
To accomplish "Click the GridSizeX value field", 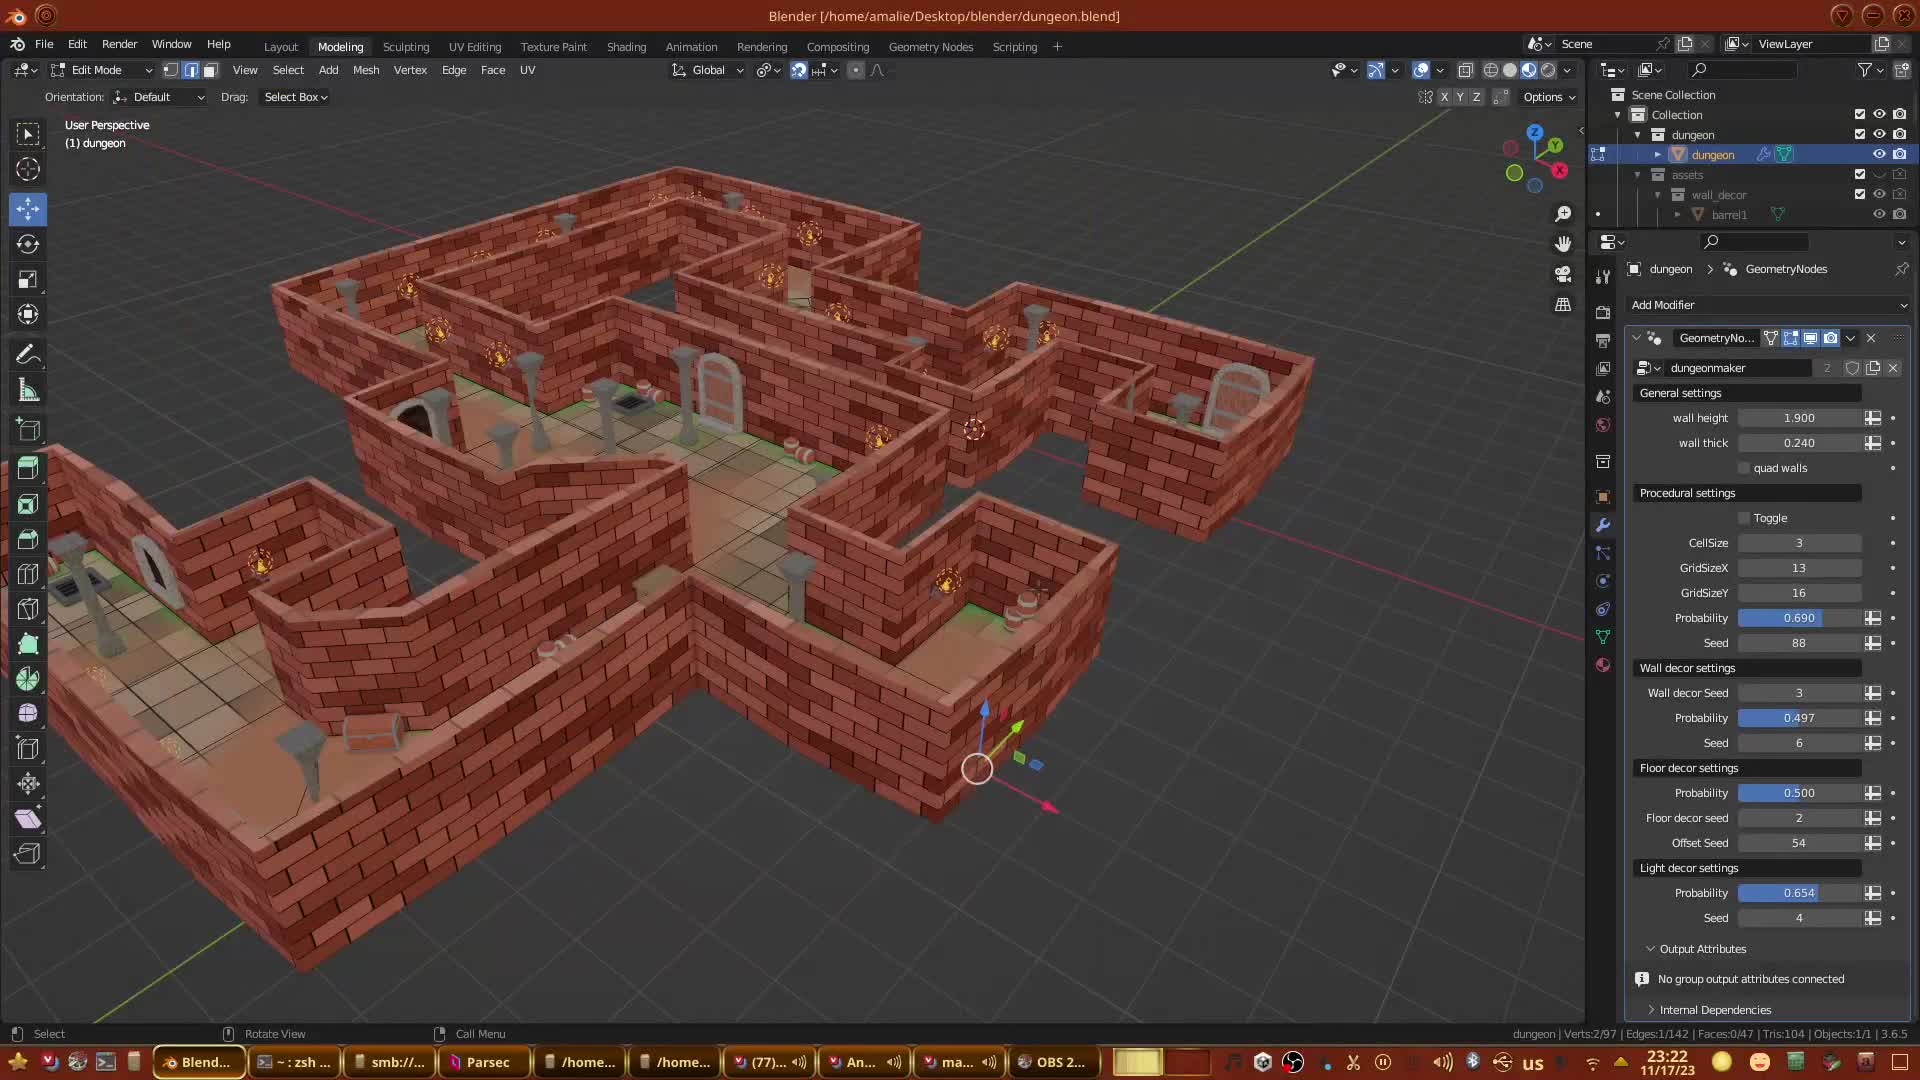I will click(x=1799, y=568).
